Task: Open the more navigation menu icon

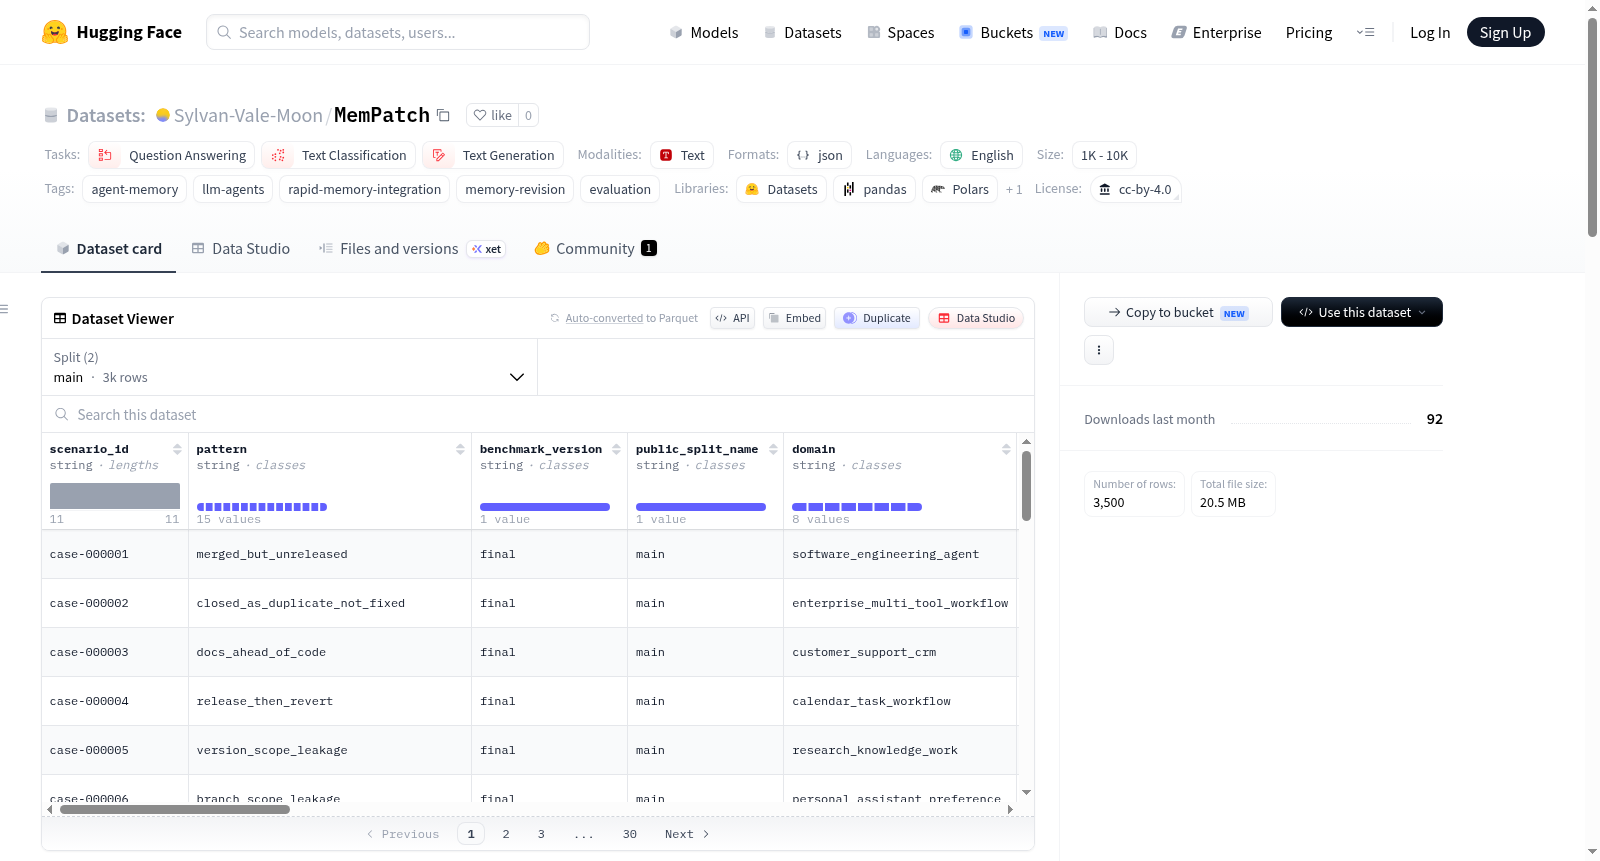Action: [x=1365, y=32]
